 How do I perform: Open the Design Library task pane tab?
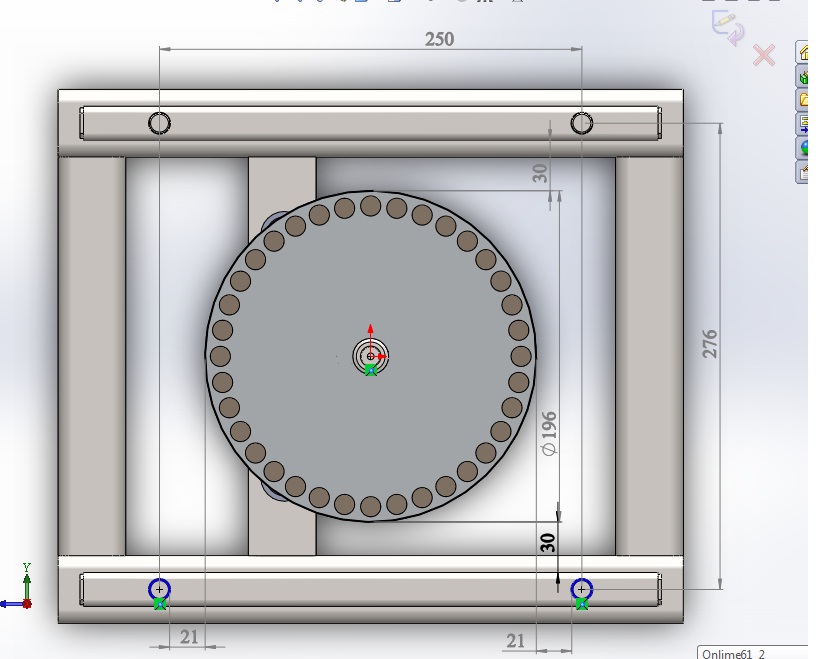[804, 76]
